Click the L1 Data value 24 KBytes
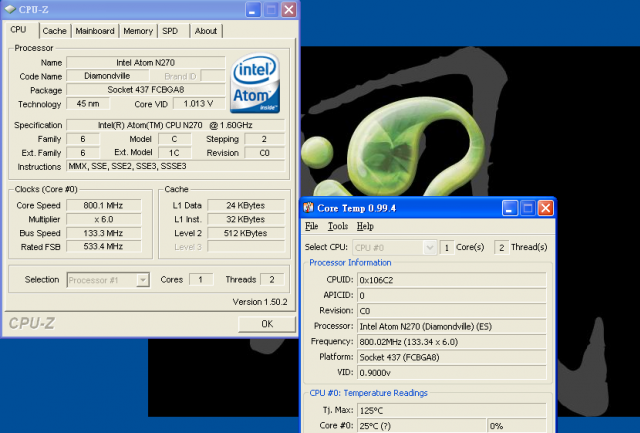 click(246, 205)
